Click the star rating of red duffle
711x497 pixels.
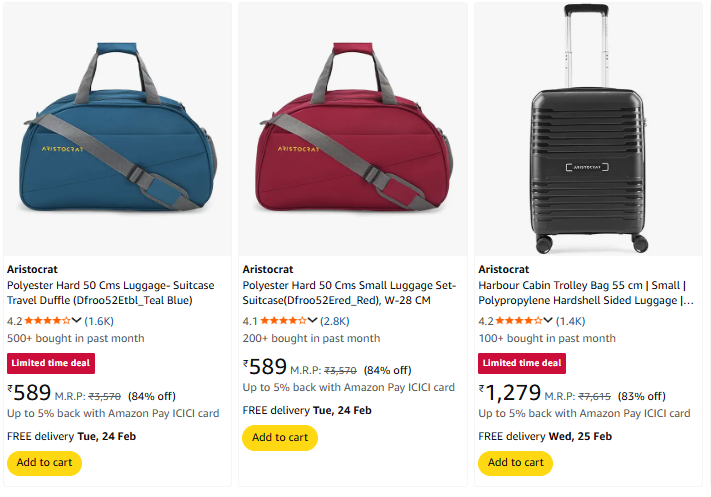(282, 321)
